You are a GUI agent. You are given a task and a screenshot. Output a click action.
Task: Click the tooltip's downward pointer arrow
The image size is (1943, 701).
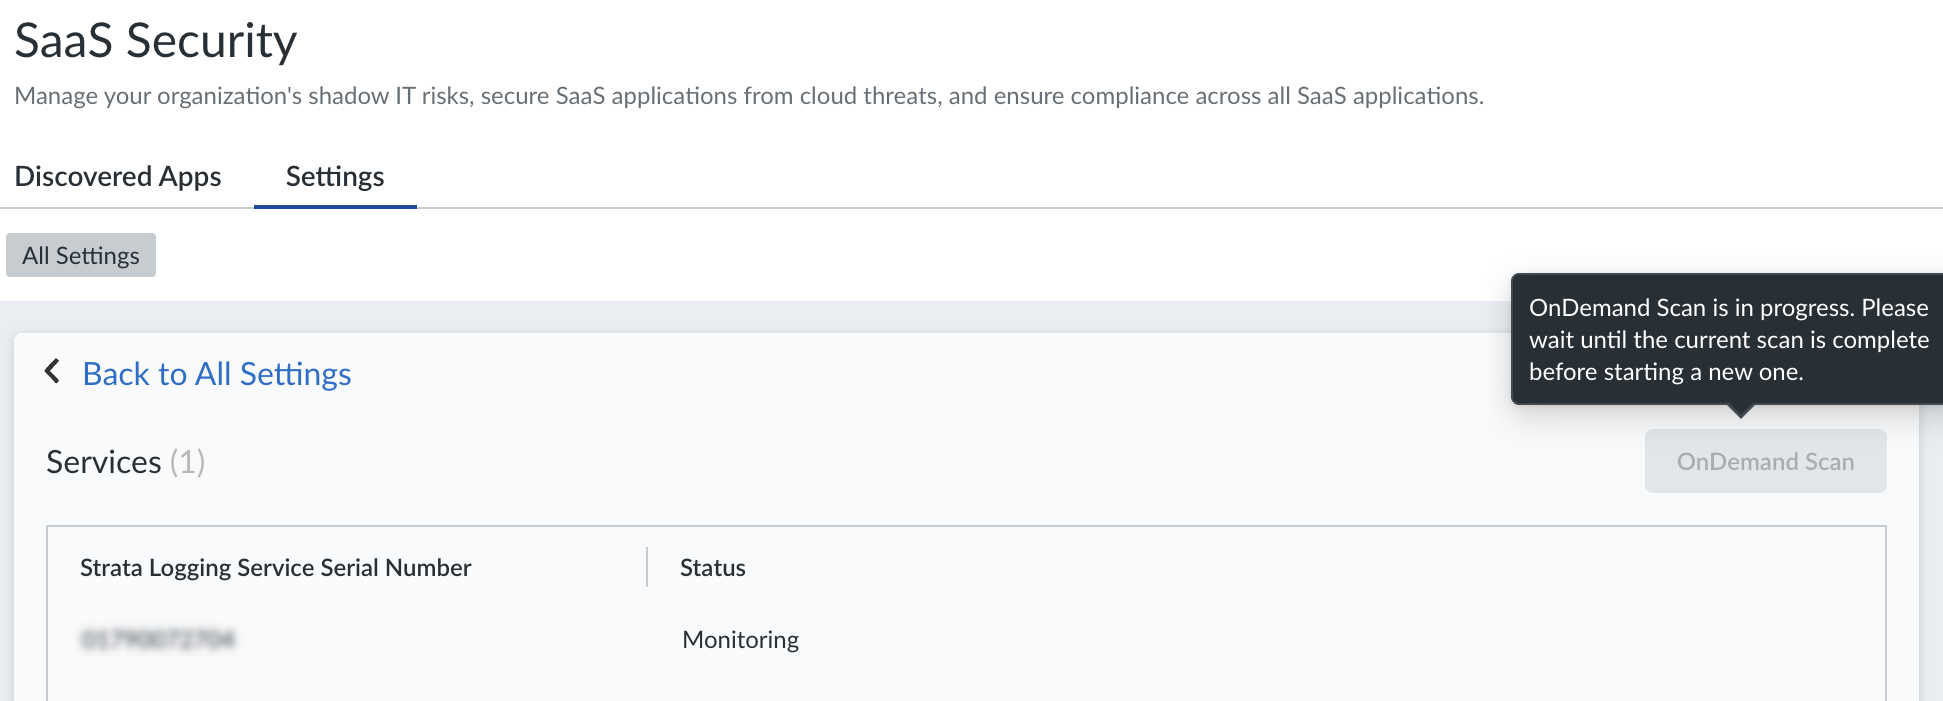pos(1740,411)
